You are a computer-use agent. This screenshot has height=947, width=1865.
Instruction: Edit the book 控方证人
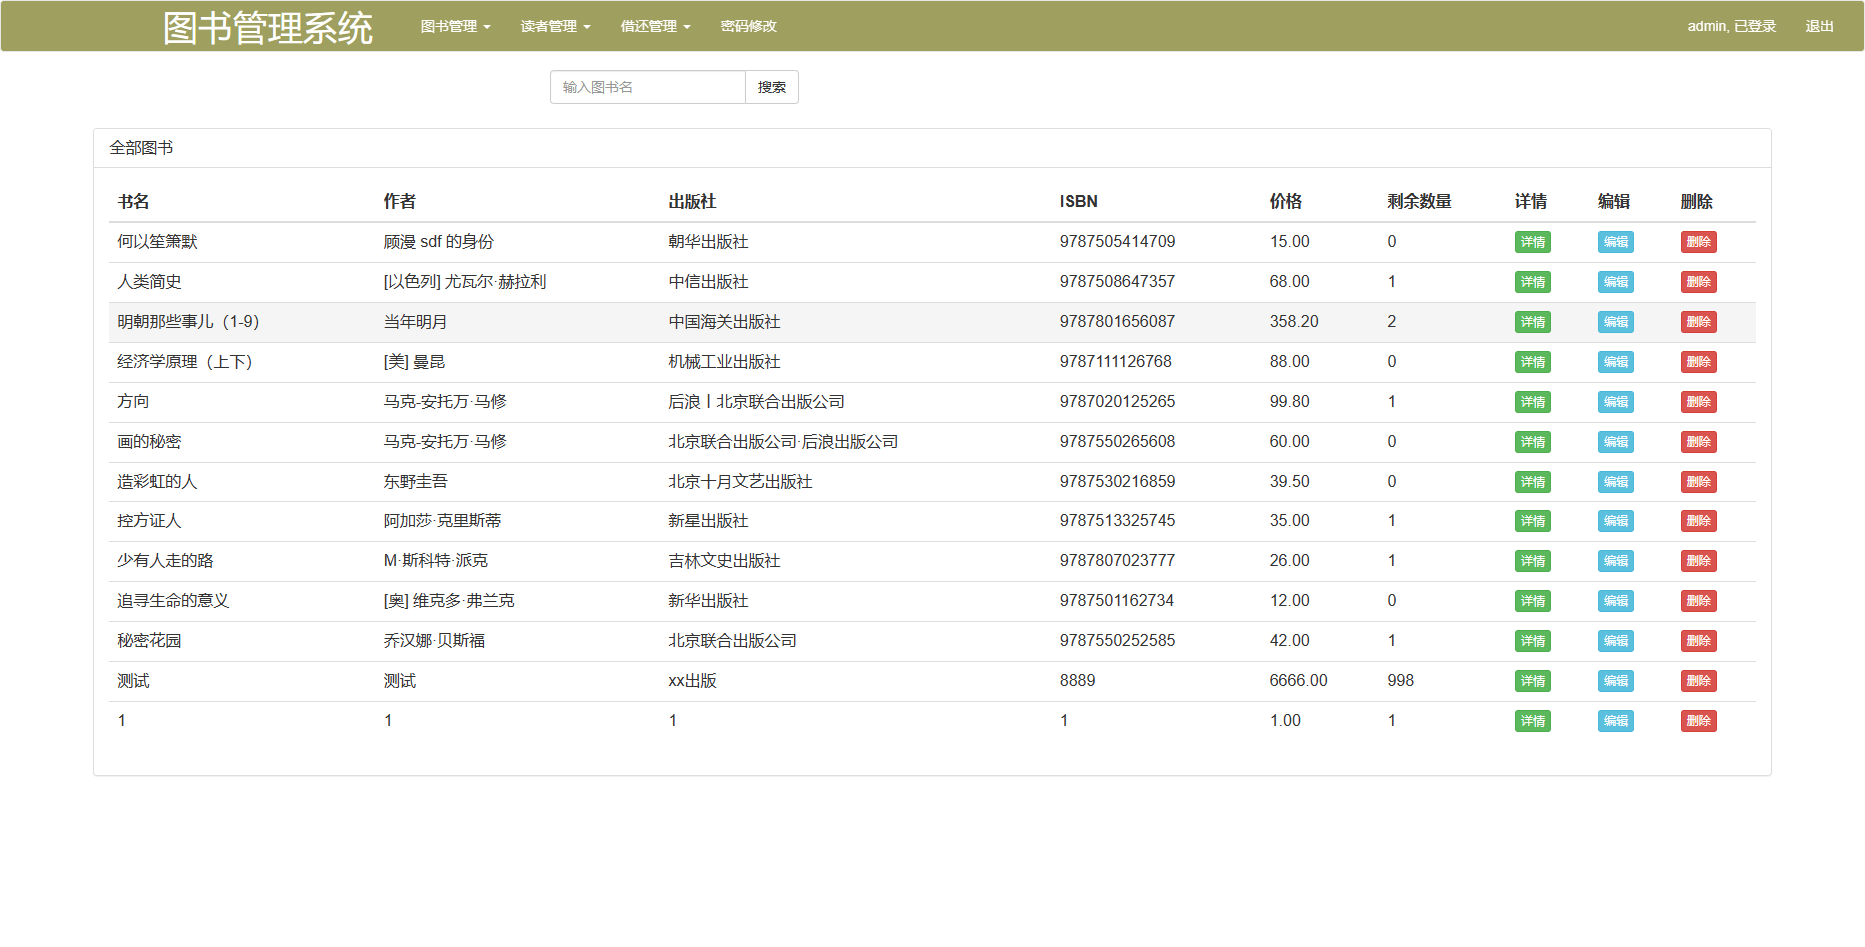click(x=1615, y=521)
